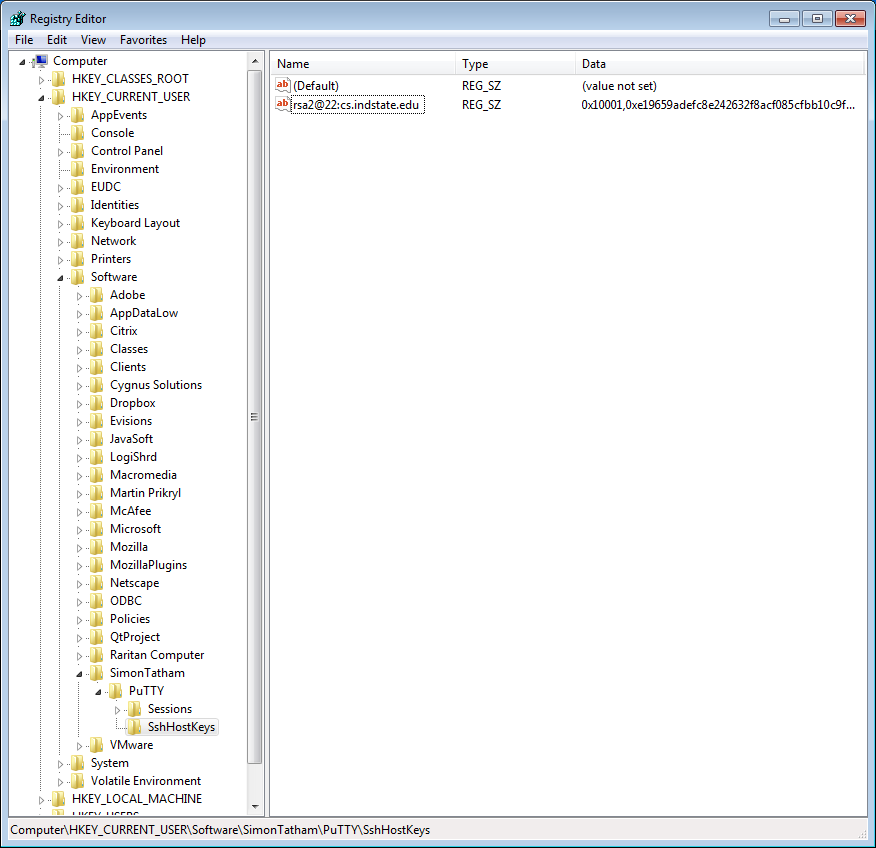Viewport: 876px width, 848px height.
Task: Click the (Default) string value icon
Action: coord(283,85)
